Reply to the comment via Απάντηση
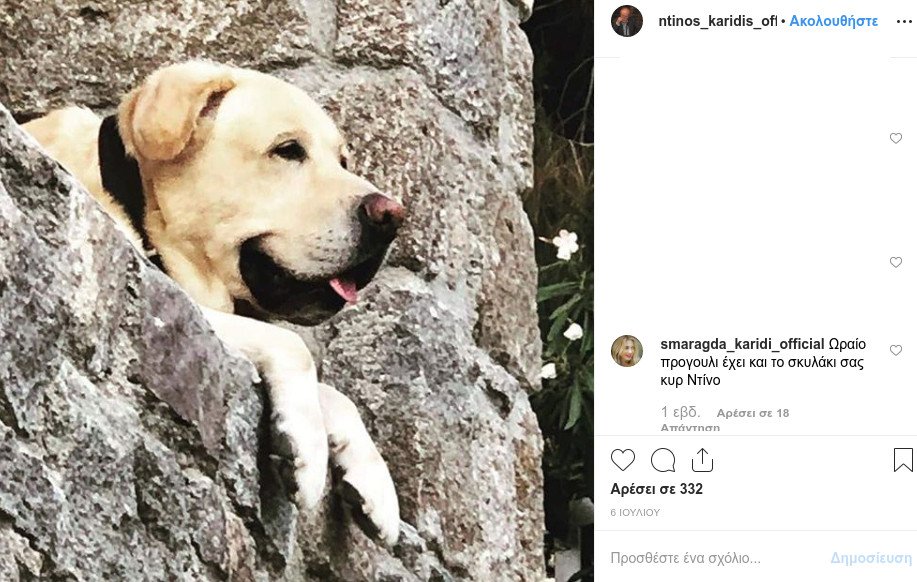917x582 pixels. pos(690,427)
